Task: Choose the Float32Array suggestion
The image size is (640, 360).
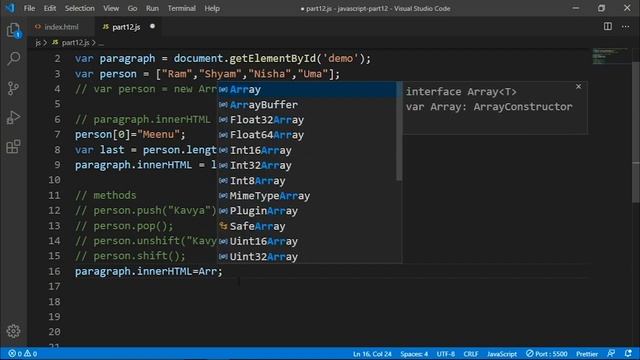Action: tap(307, 120)
